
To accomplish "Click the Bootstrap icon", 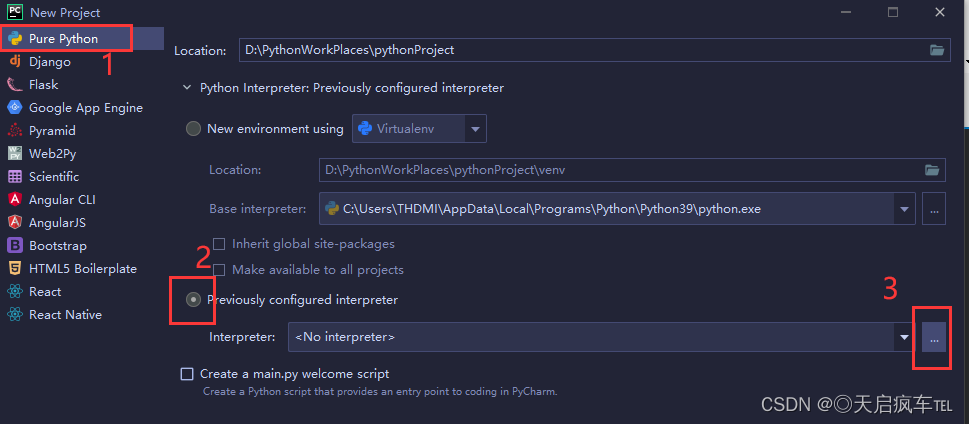I will [15, 245].
